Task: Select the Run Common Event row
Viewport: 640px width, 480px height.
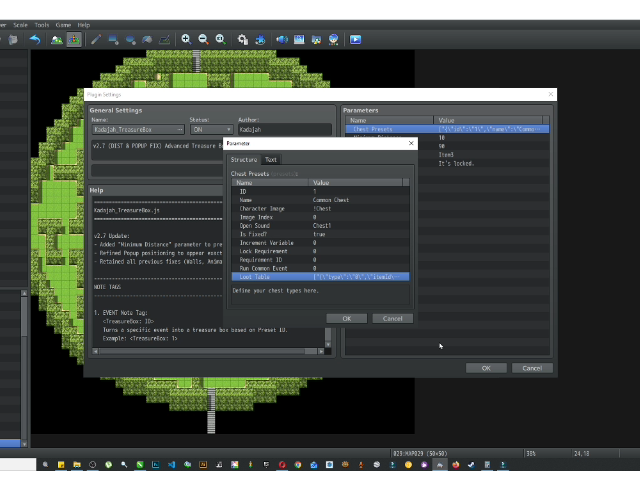Action: 320,268
